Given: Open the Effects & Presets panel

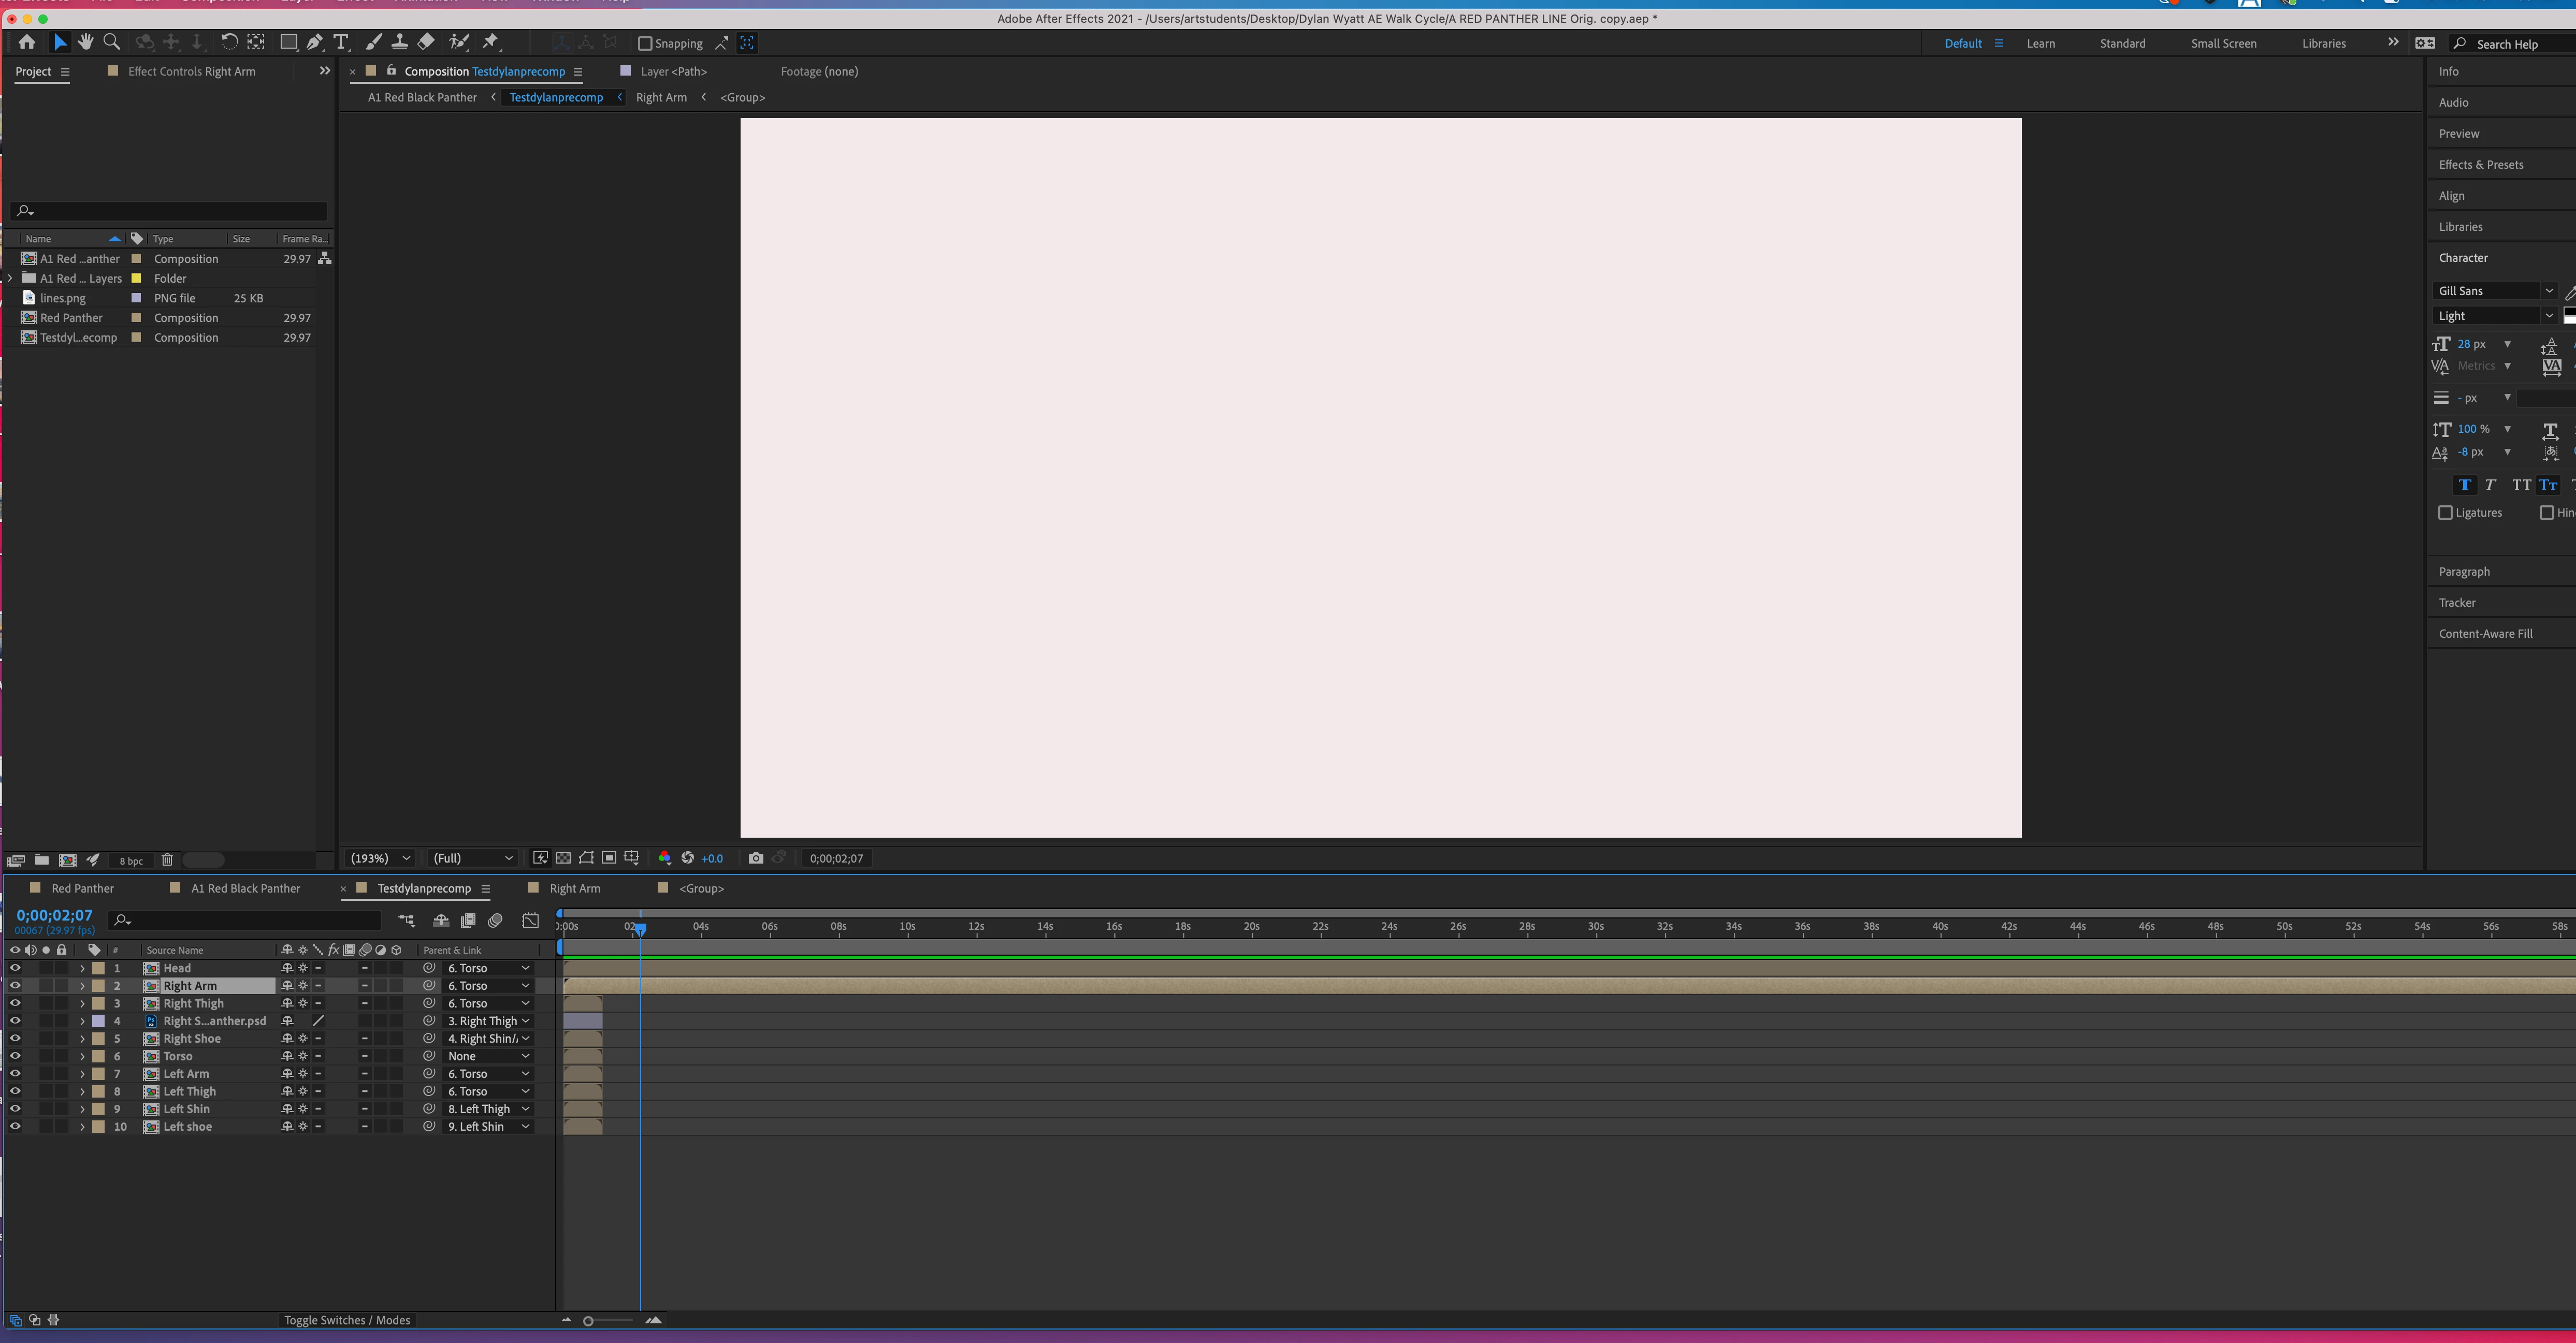Looking at the screenshot, I should pyautogui.click(x=2481, y=164).
